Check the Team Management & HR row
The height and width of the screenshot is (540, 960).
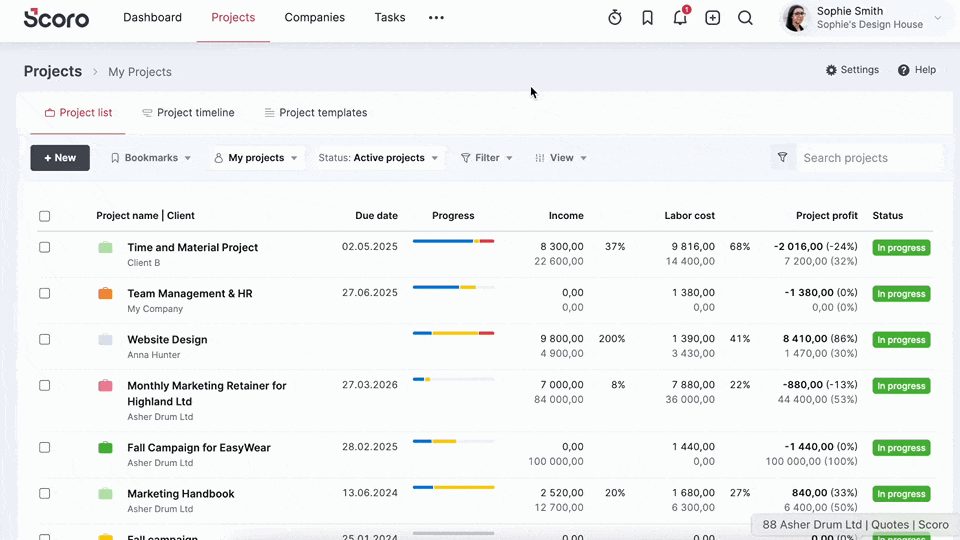pos(45,293)
